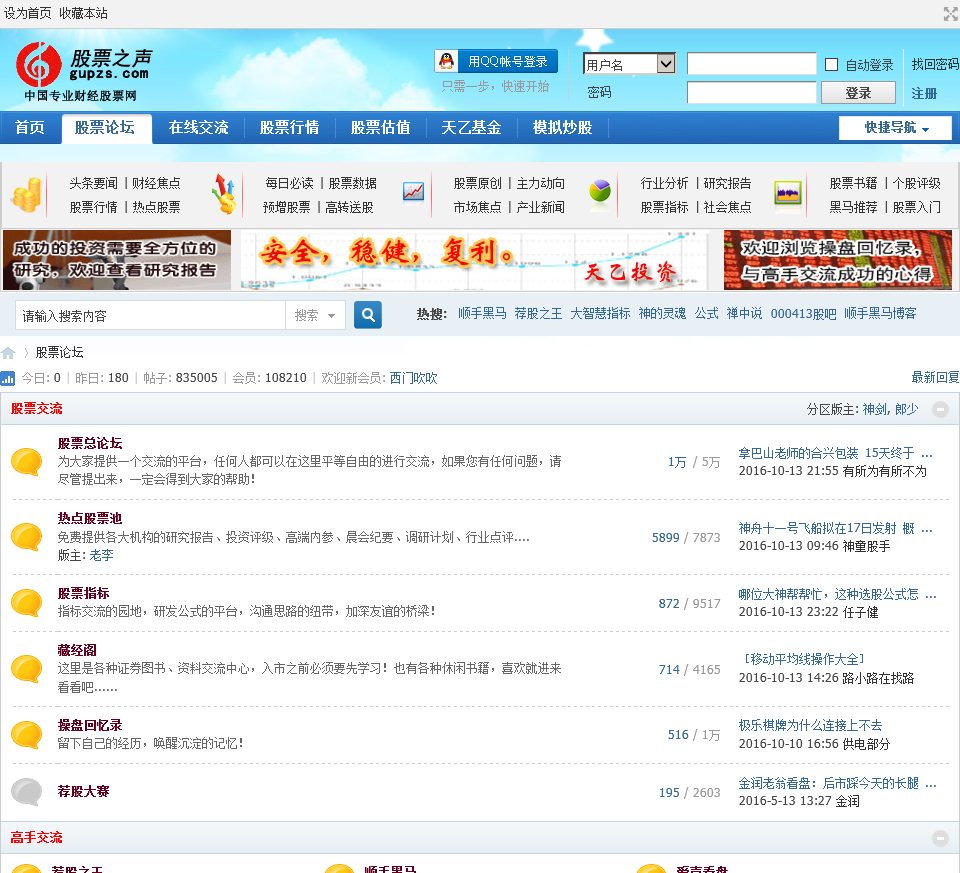Click hot search term 顺手黑马
The image size is (960, 873).
pyautogui.click(x=482, y=313)
